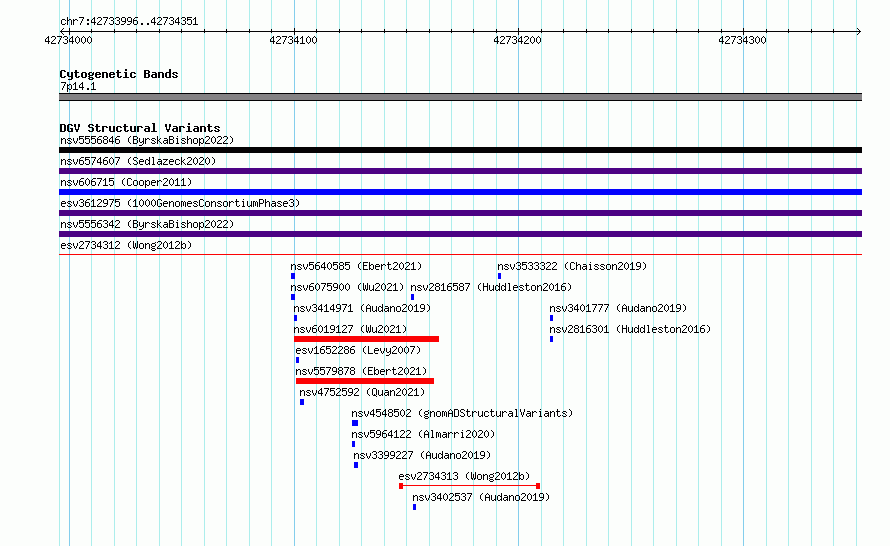The width and height of the screenshot is (890, 546).
Task: Click the blue marker under nsv5640585
Action: (293, 276)
